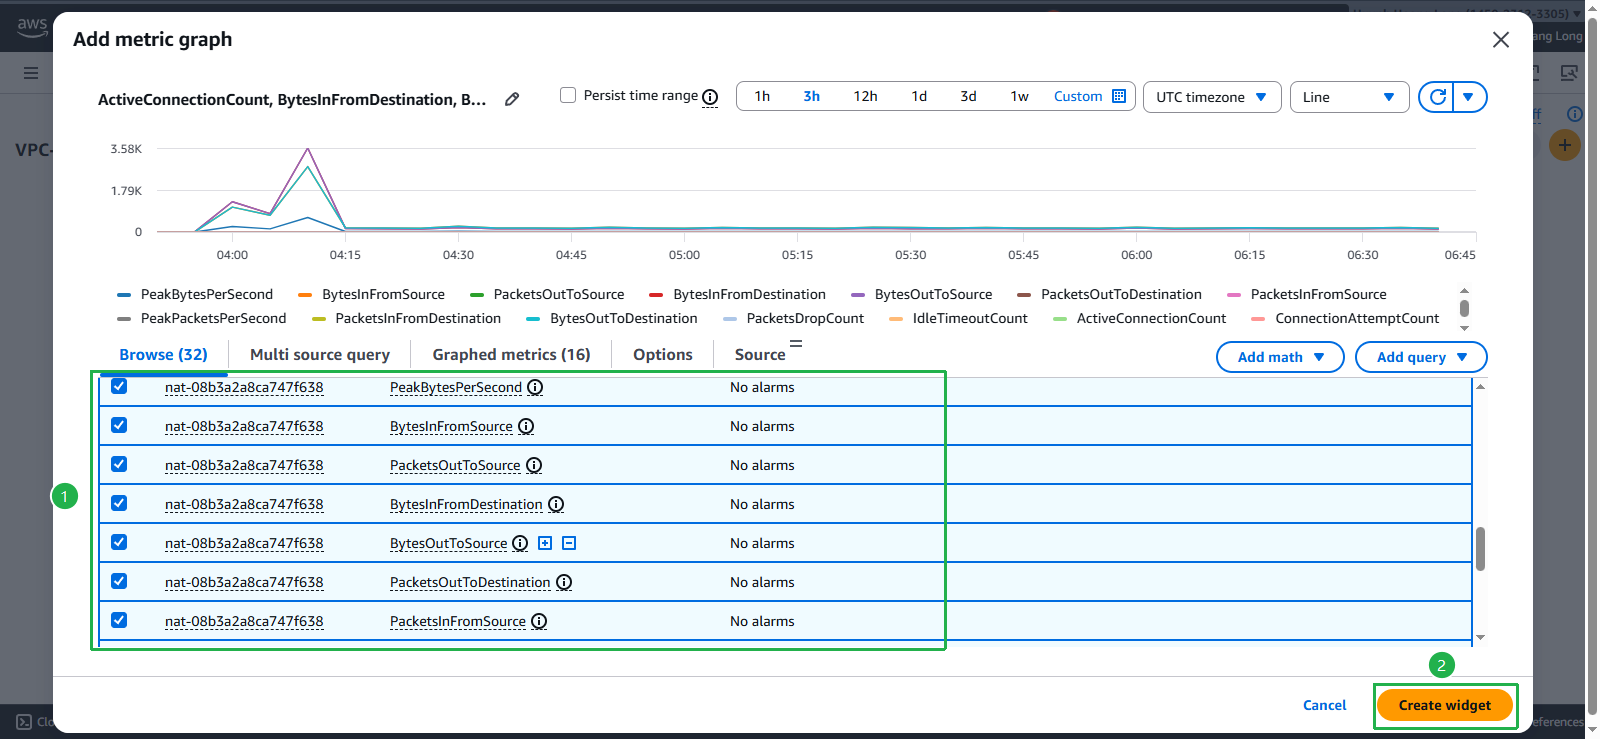Show info for BytesOutToSource metric
The height and width of the screenshot is (739, 1600).
[520, 543]
